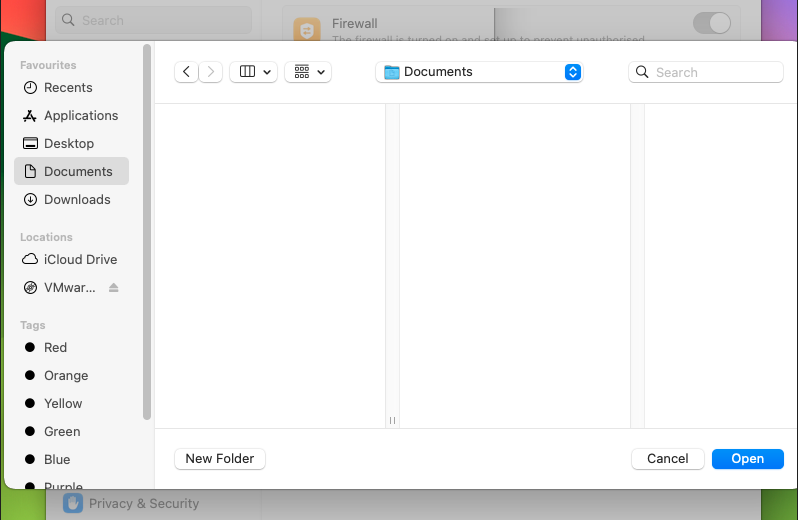The image size is (798, 520).
Task: Eject the VMware volume
Action: (x=113, y=287)
